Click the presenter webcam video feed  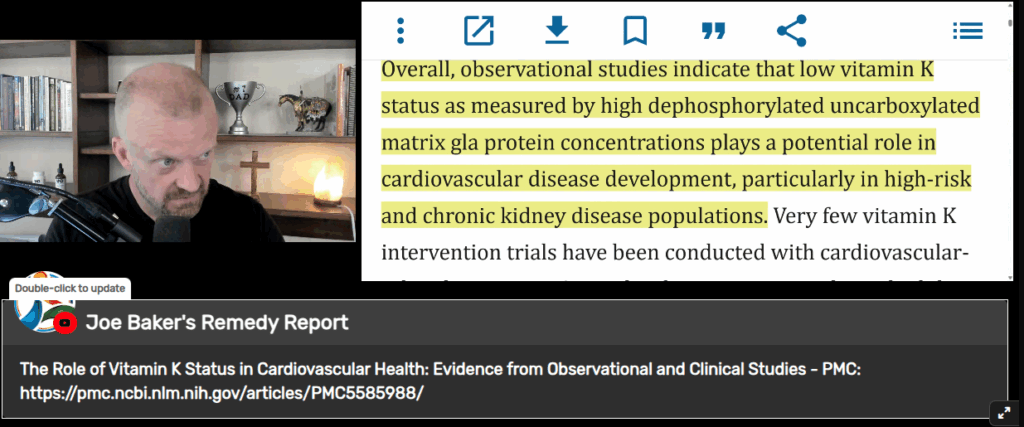coord(178,141)
